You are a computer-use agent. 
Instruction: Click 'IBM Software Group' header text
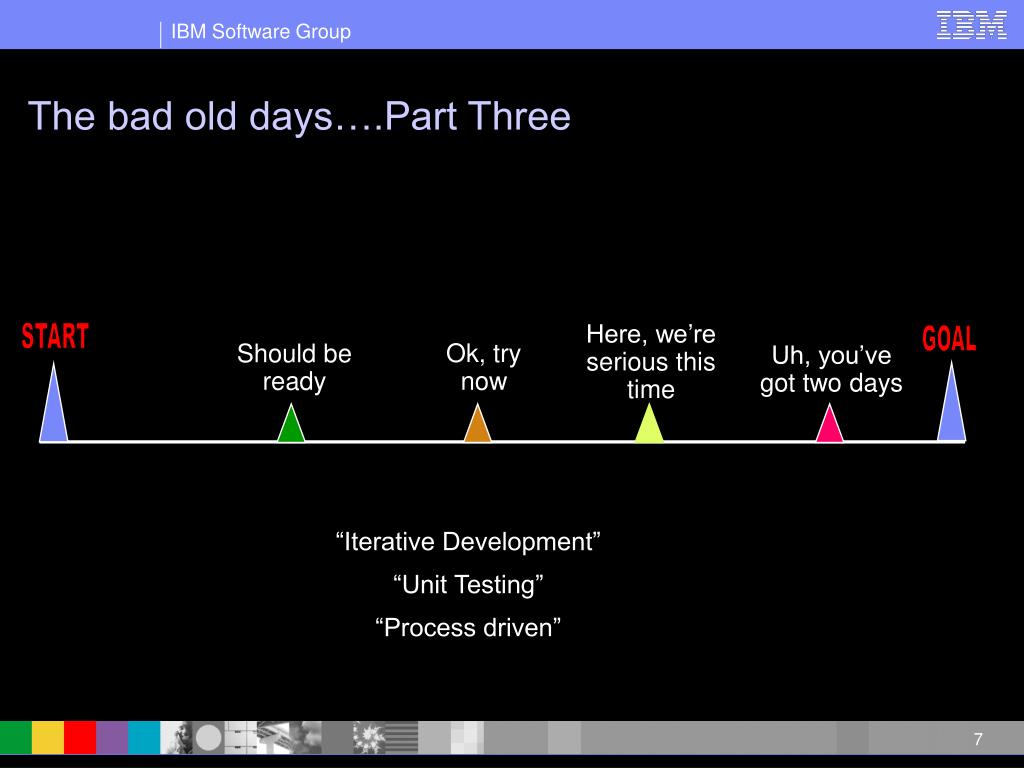pyautogui.click(x=261, y=31)
